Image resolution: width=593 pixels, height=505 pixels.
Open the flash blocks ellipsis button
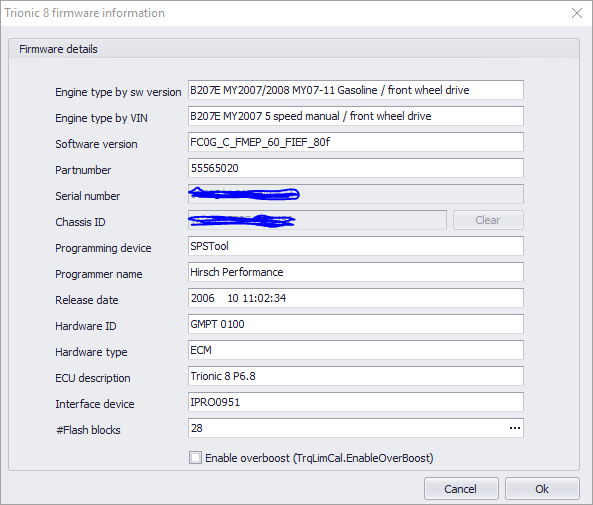[514, 428]
